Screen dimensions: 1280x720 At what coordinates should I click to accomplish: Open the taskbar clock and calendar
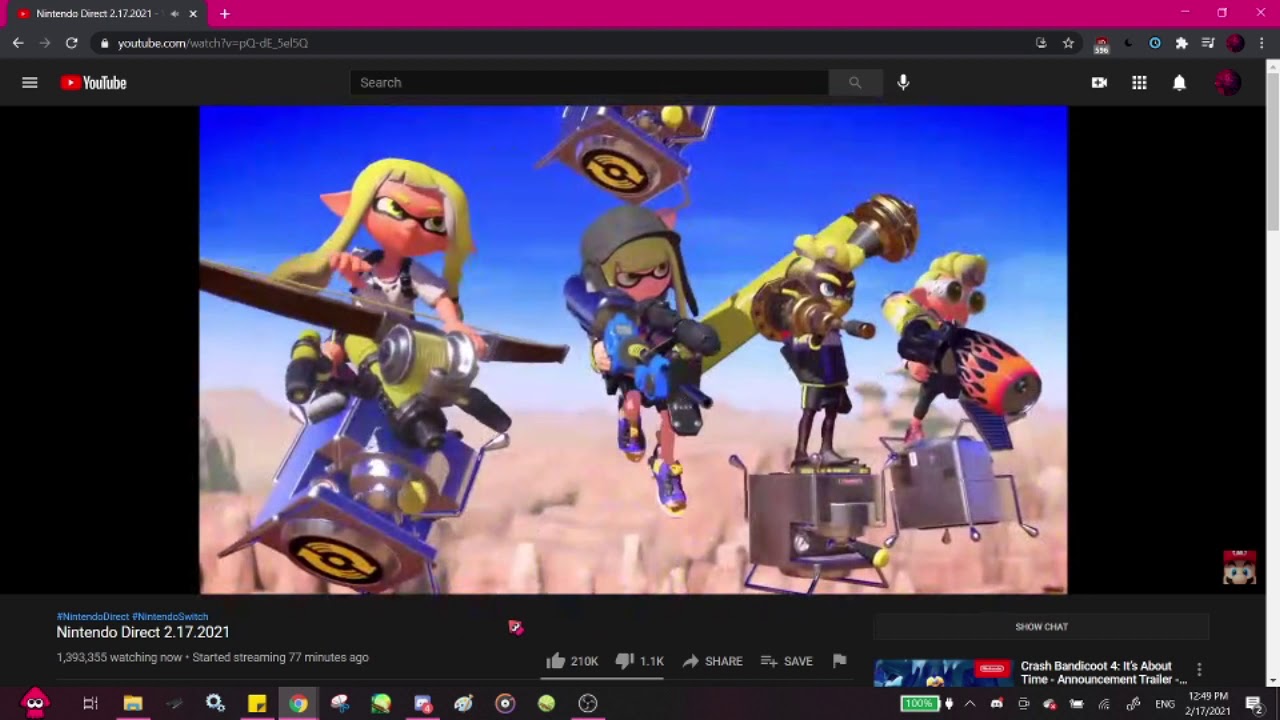pyautogui.click(x=1208, y=703)
